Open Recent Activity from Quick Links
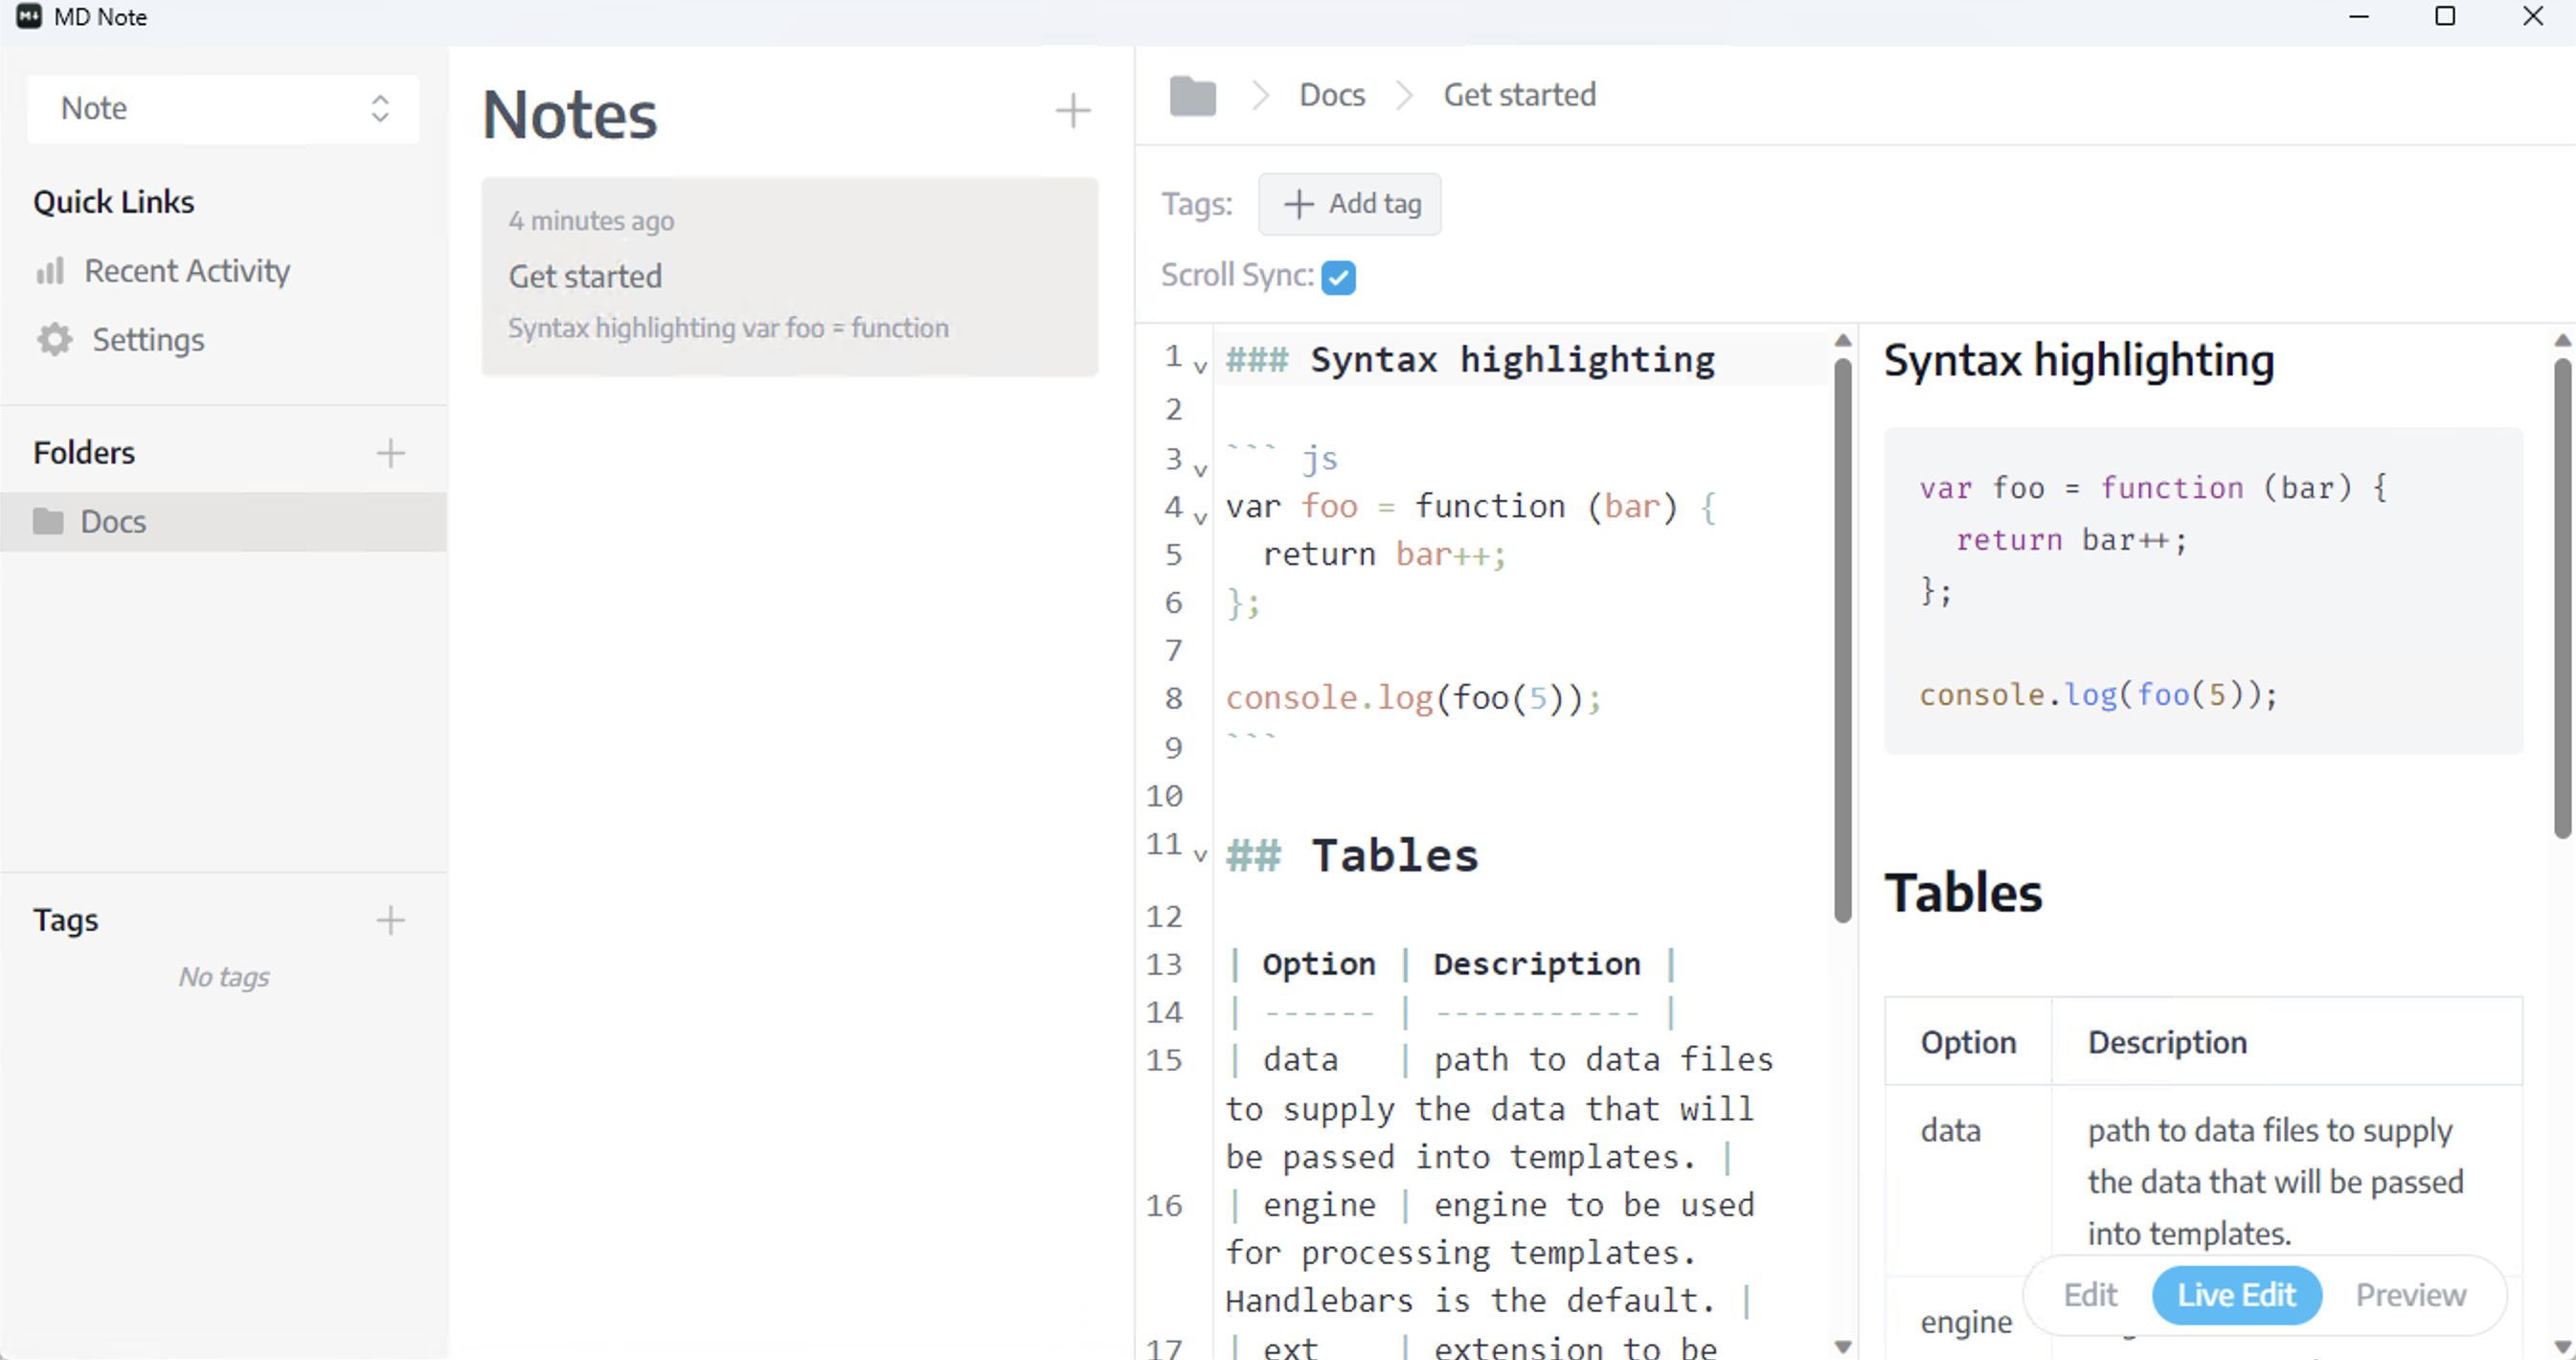 (x=186, y=270)
